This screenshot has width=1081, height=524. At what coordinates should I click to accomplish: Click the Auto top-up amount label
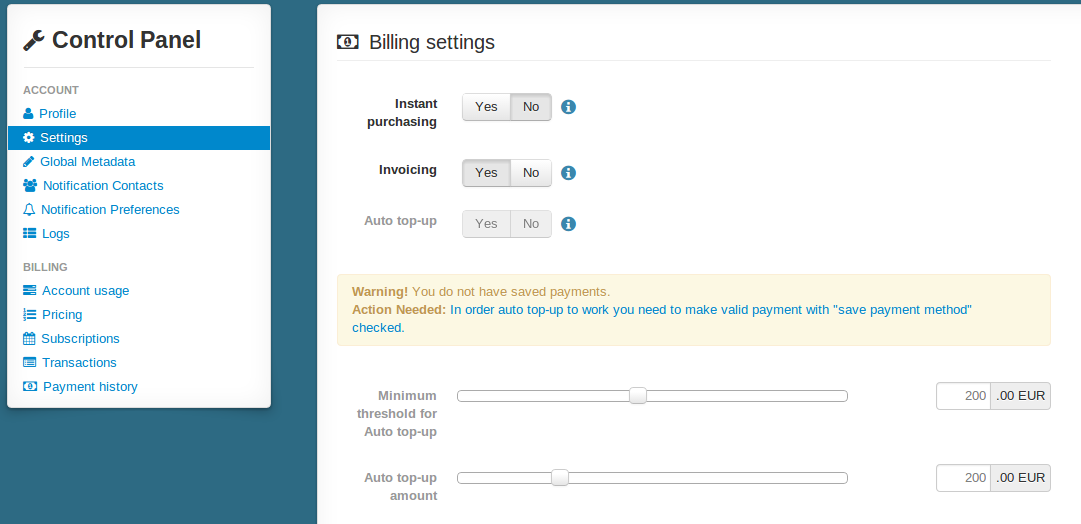pyautogui.click(x=401, y=486)
